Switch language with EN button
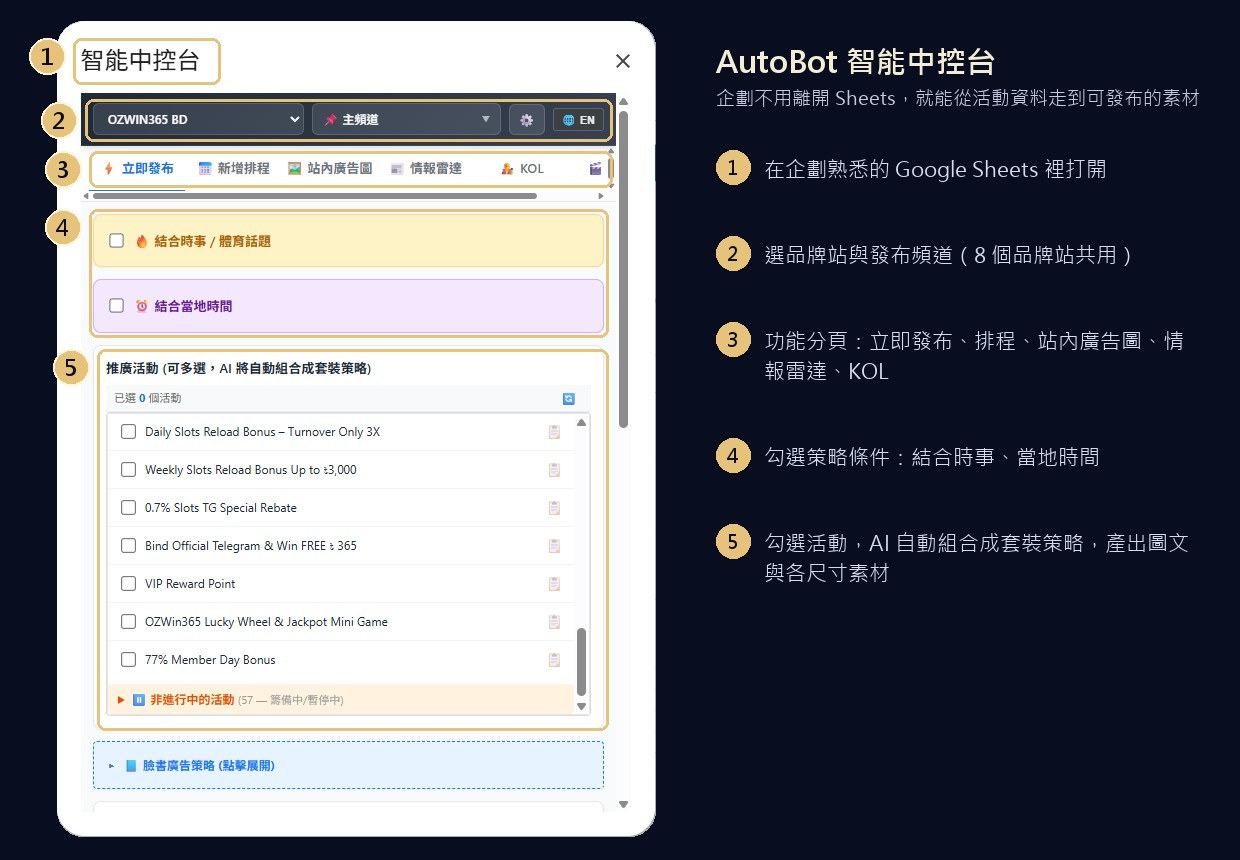1240x860 pixels. (579, 120)
